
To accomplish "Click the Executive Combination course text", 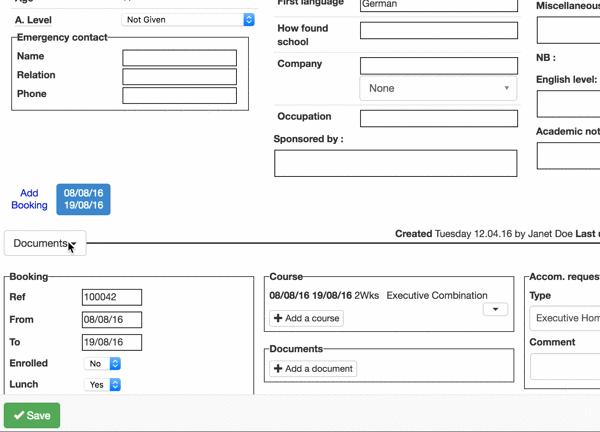I will (437, 295).
